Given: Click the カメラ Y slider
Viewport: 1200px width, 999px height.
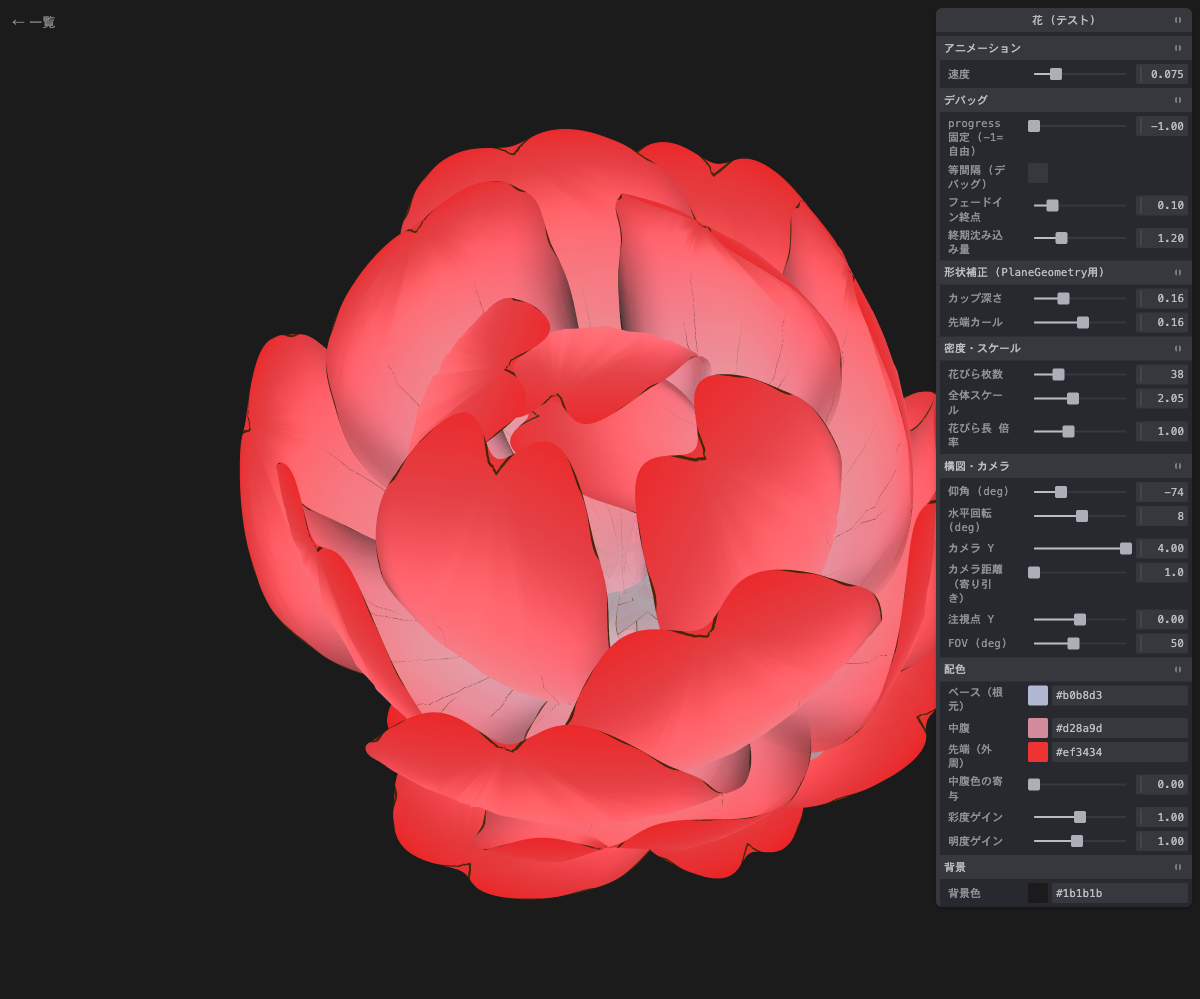Looking at the screenshot, I should 1080,548.
